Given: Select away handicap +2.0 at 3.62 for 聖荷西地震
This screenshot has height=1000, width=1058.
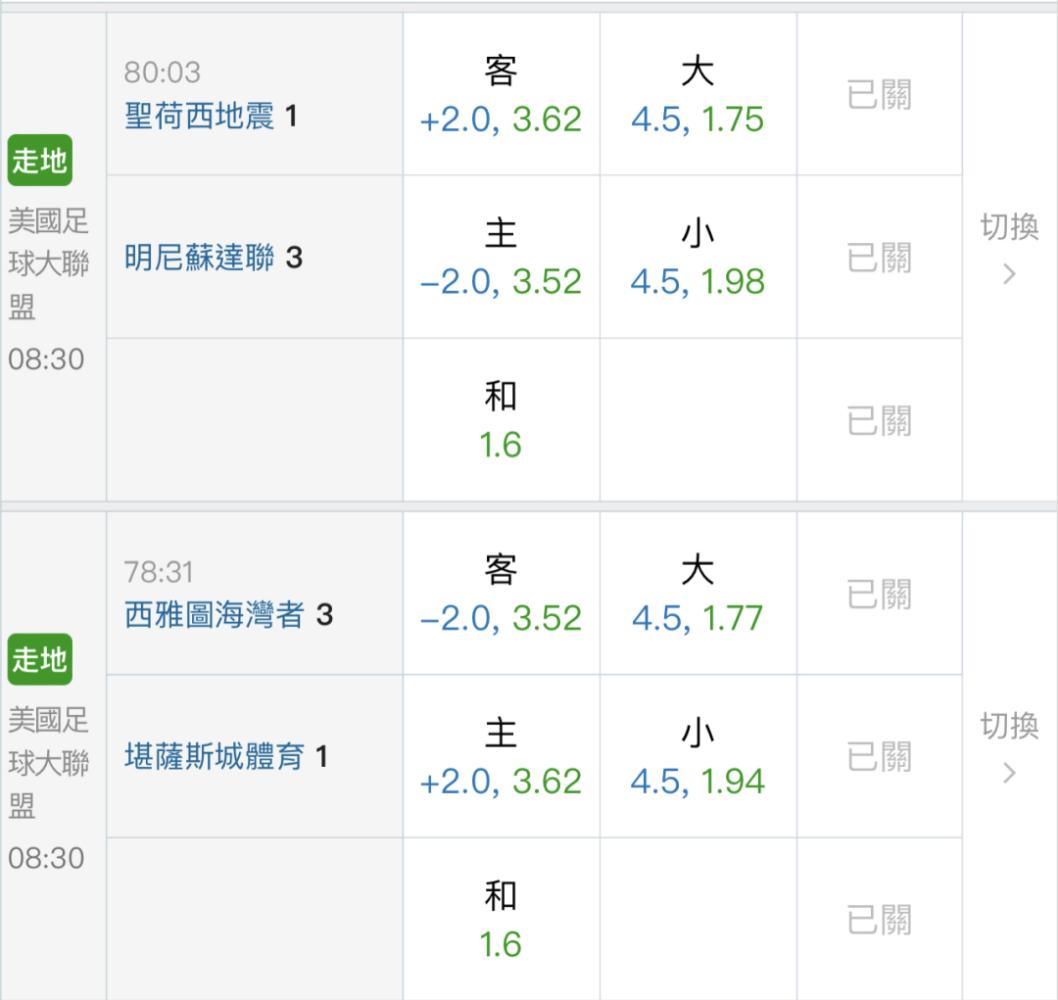Looking at the screenshot, I should pos(501,94).
